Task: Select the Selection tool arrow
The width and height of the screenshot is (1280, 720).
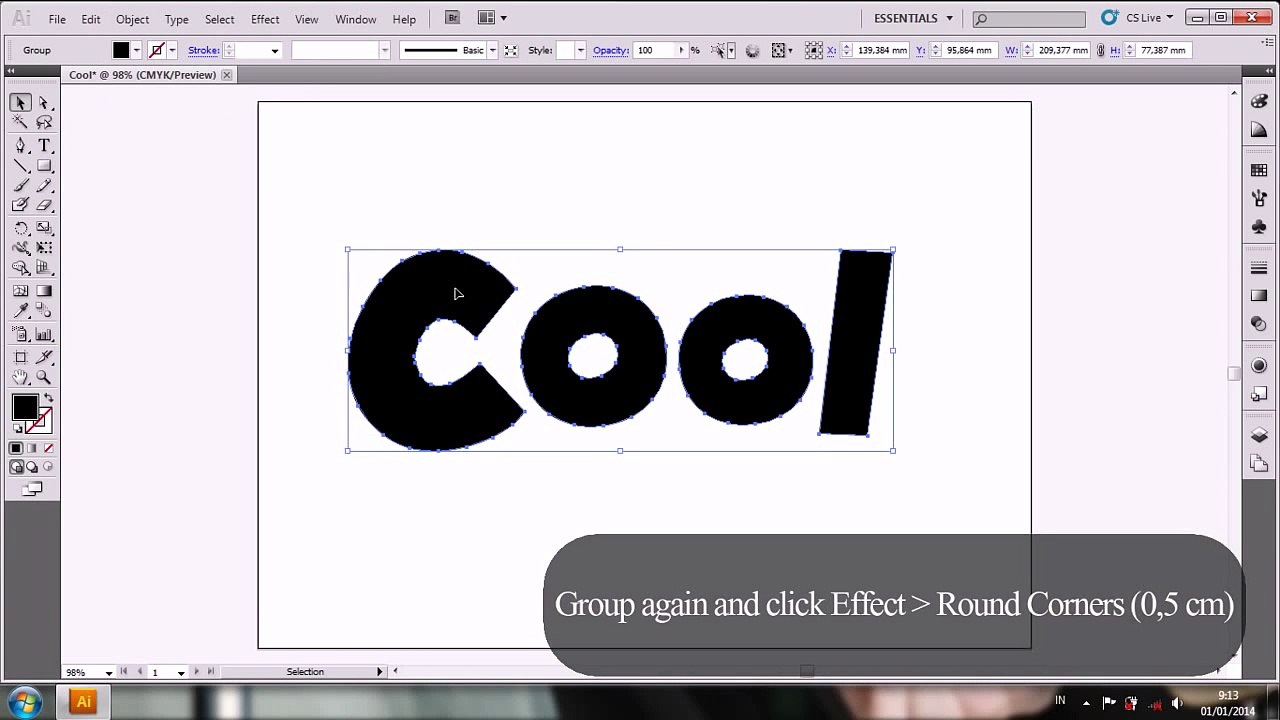Action: (20, 103)
